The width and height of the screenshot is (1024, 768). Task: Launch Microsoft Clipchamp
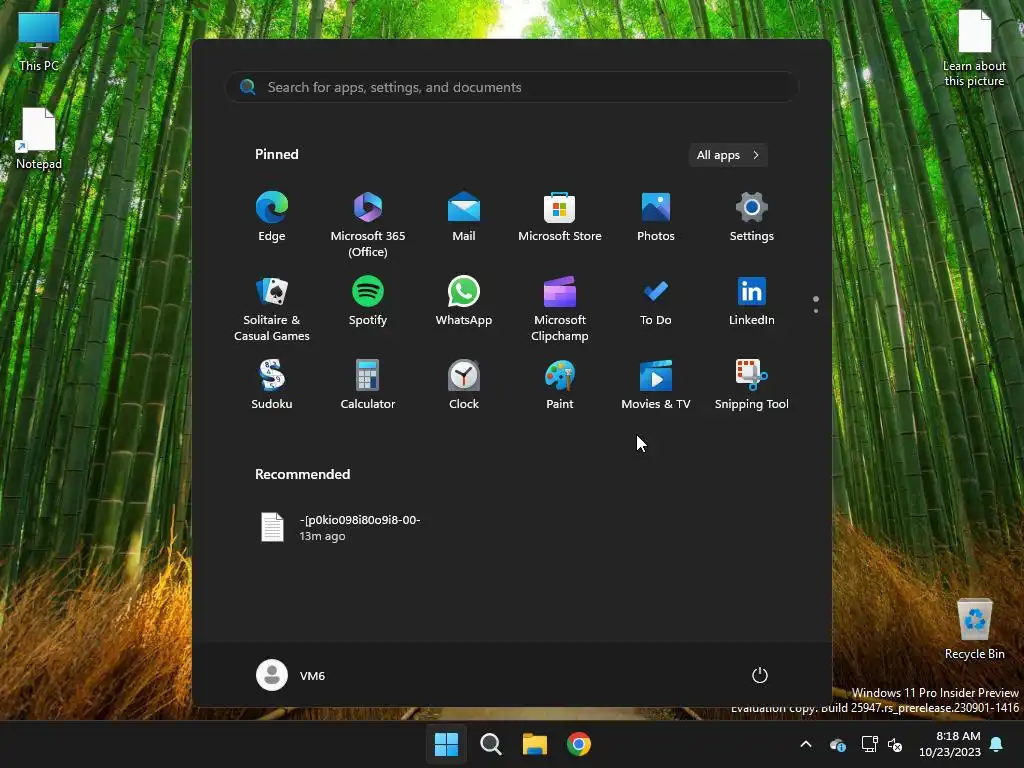tap(560, 308)
